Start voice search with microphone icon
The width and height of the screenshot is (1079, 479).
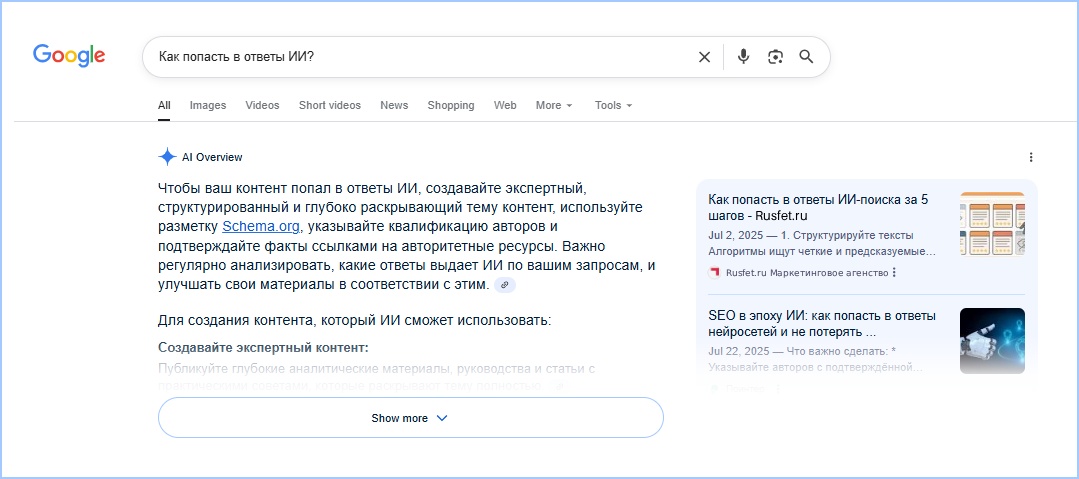coord(743,56)
